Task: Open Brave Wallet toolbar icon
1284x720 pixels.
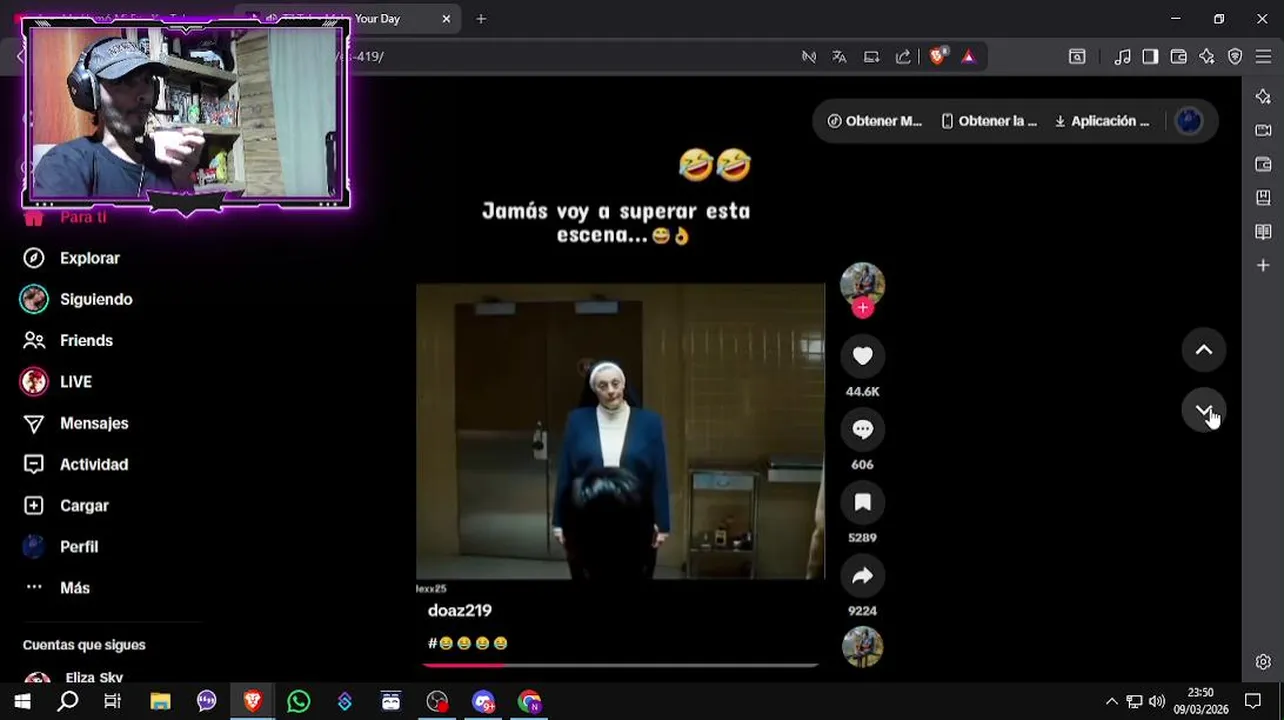Action: pyautogui.click(x=1179, y=57)
